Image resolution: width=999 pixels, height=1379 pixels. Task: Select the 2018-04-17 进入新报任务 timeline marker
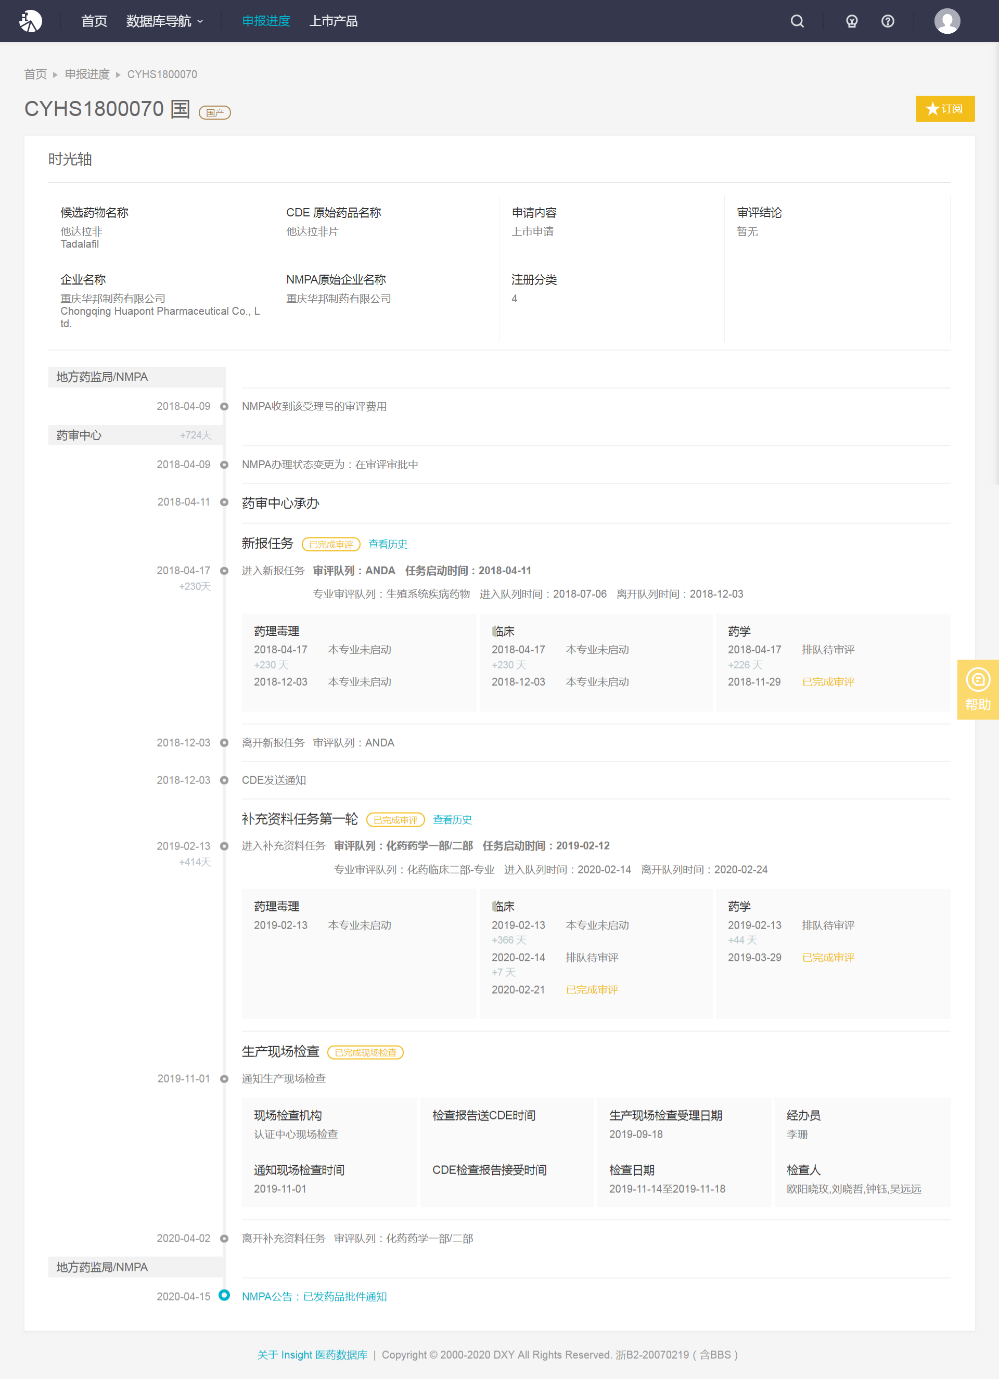224,570
